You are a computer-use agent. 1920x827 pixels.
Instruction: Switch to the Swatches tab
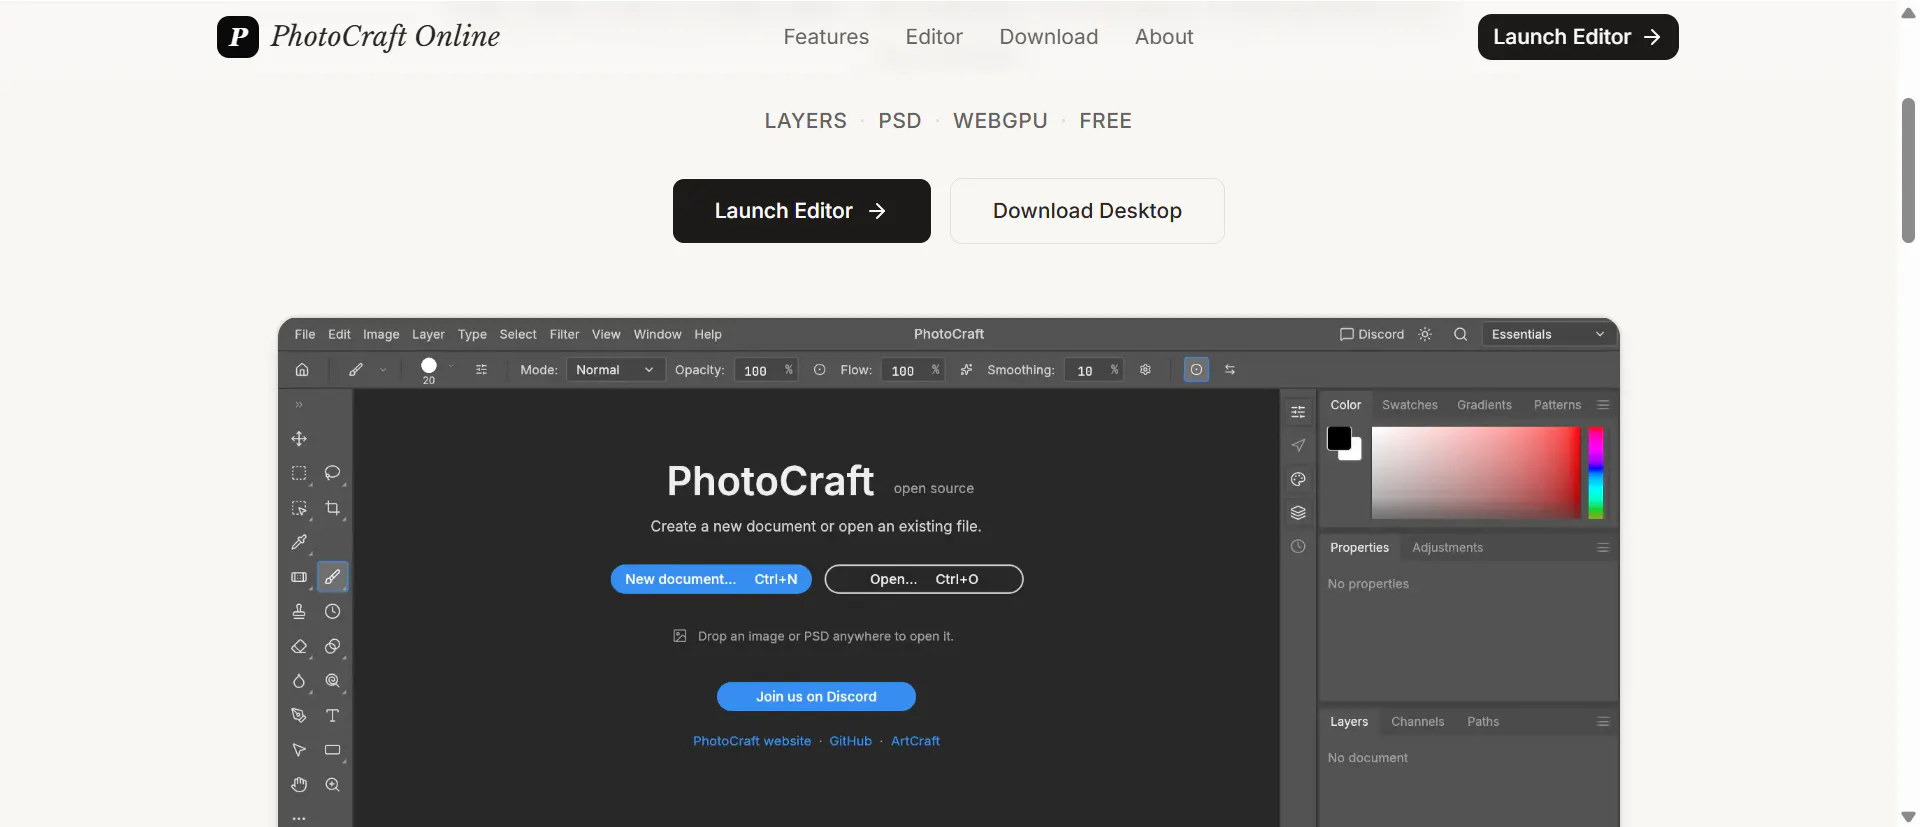1410,405
